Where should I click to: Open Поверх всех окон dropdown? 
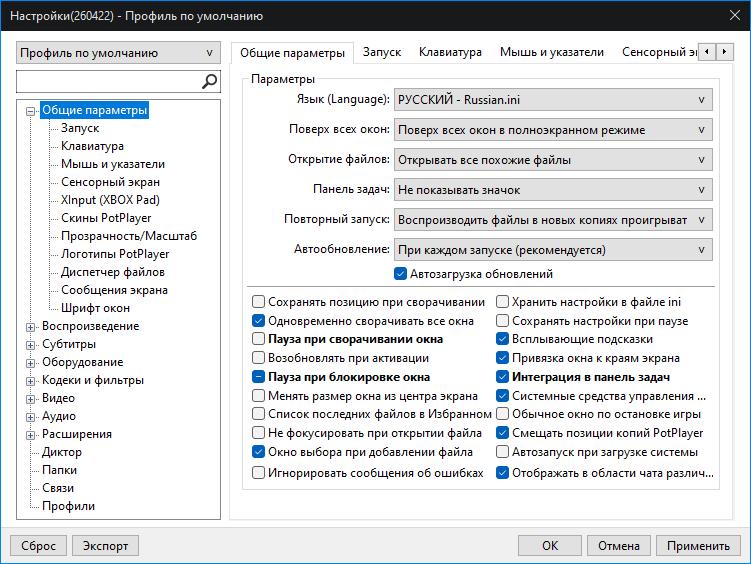click(x=553, y=130)
